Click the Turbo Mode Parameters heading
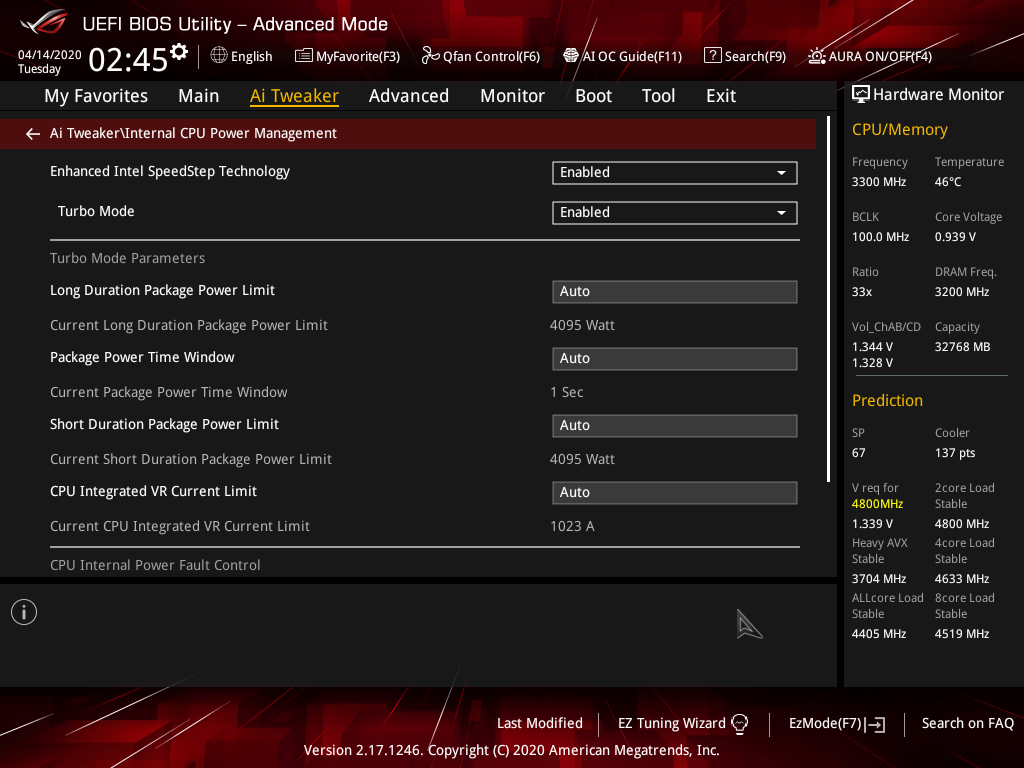Viewport: 1024px width, 768px height. (x=127, y=259)
